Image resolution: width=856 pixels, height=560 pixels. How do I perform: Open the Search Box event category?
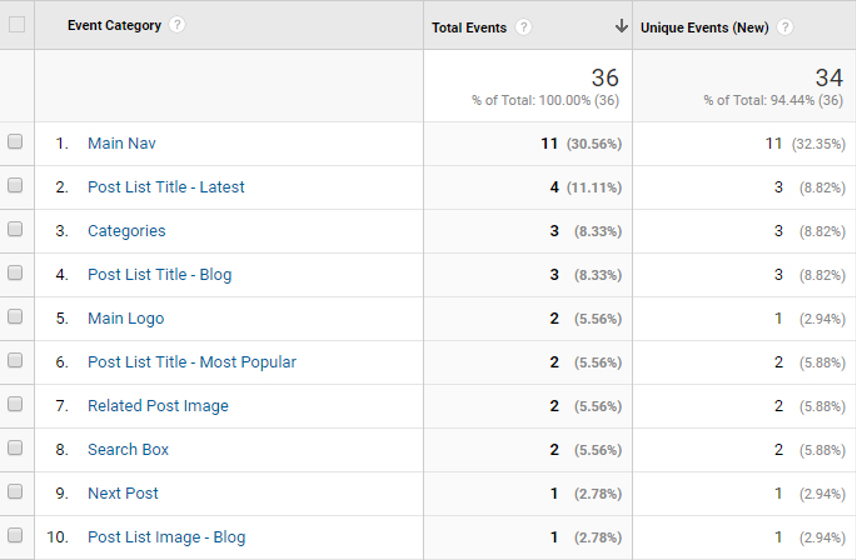point(128,450)
